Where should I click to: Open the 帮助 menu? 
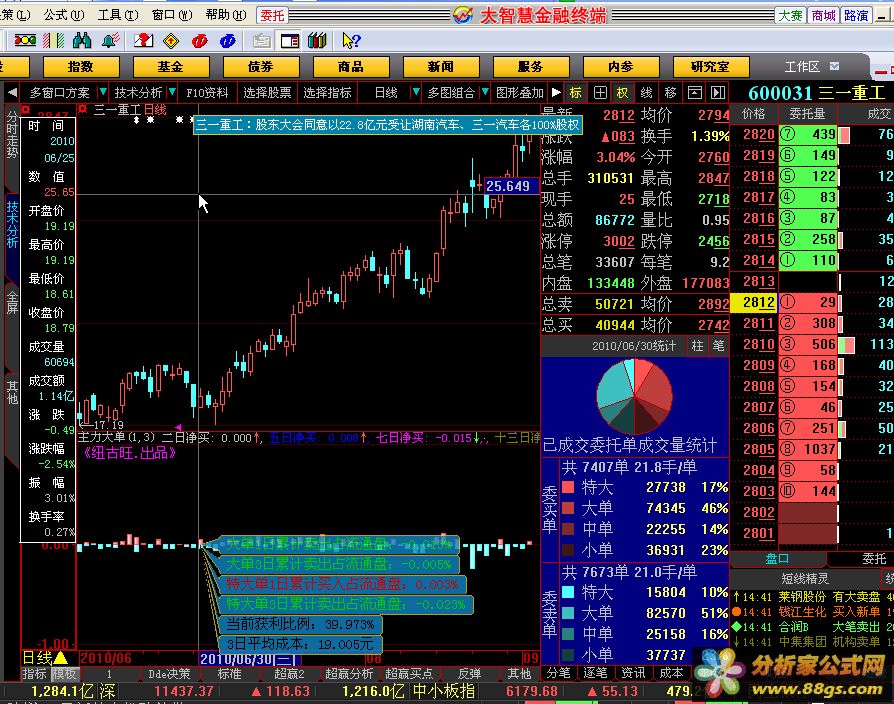click(226, 14)
